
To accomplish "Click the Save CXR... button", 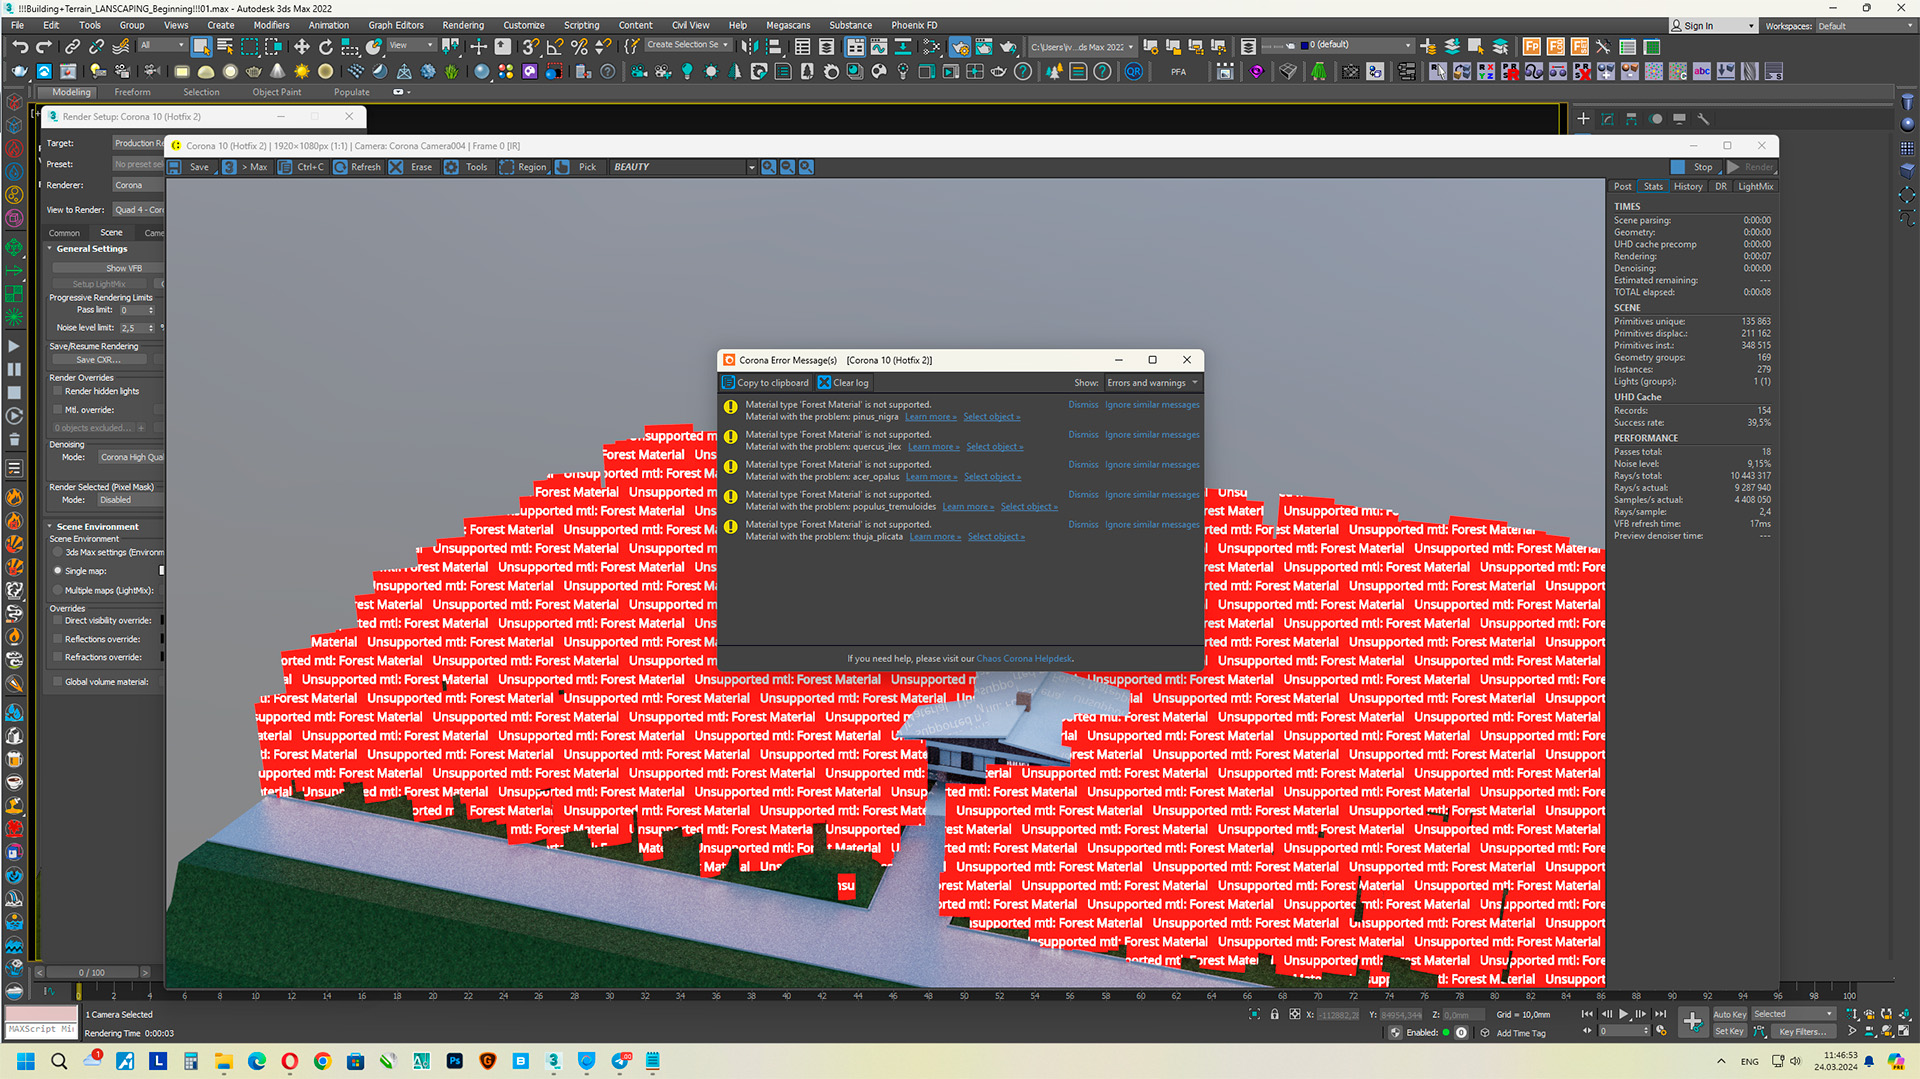I will pos(99,360).
